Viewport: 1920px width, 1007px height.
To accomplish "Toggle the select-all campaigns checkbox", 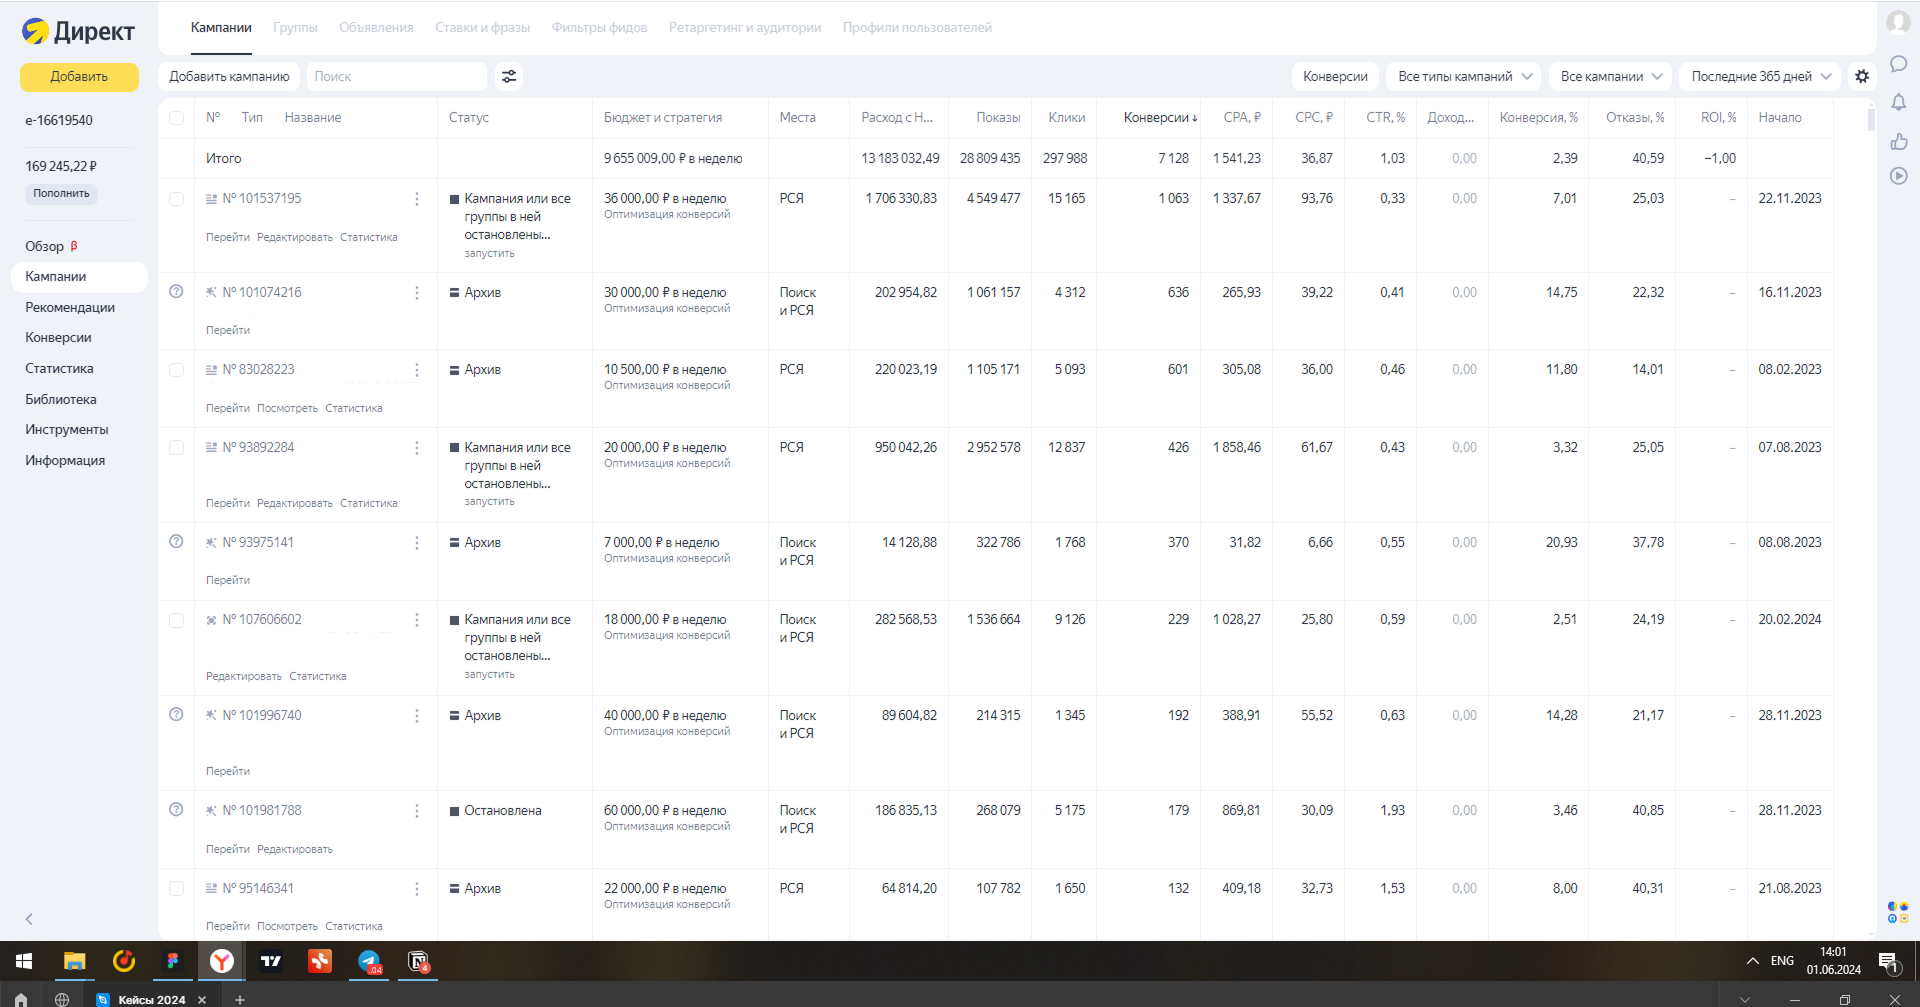I will (x=176, y=118).
